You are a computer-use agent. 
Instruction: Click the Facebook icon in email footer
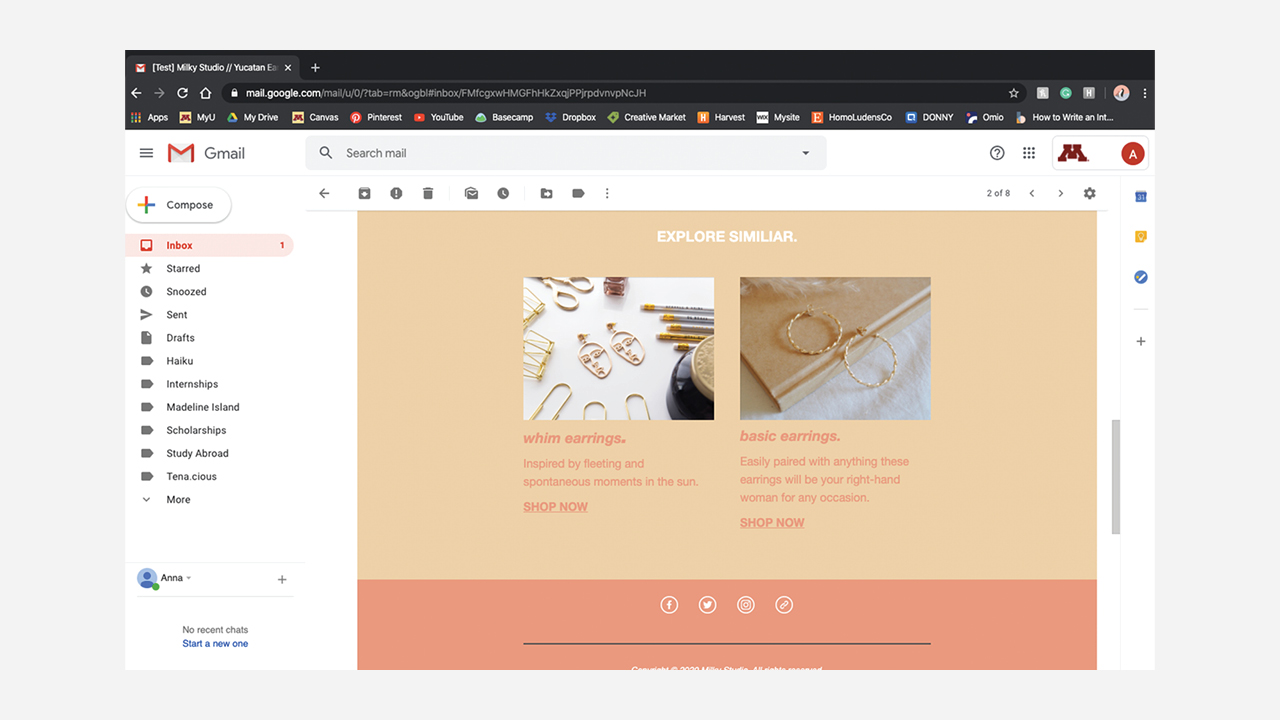point(669,605)
